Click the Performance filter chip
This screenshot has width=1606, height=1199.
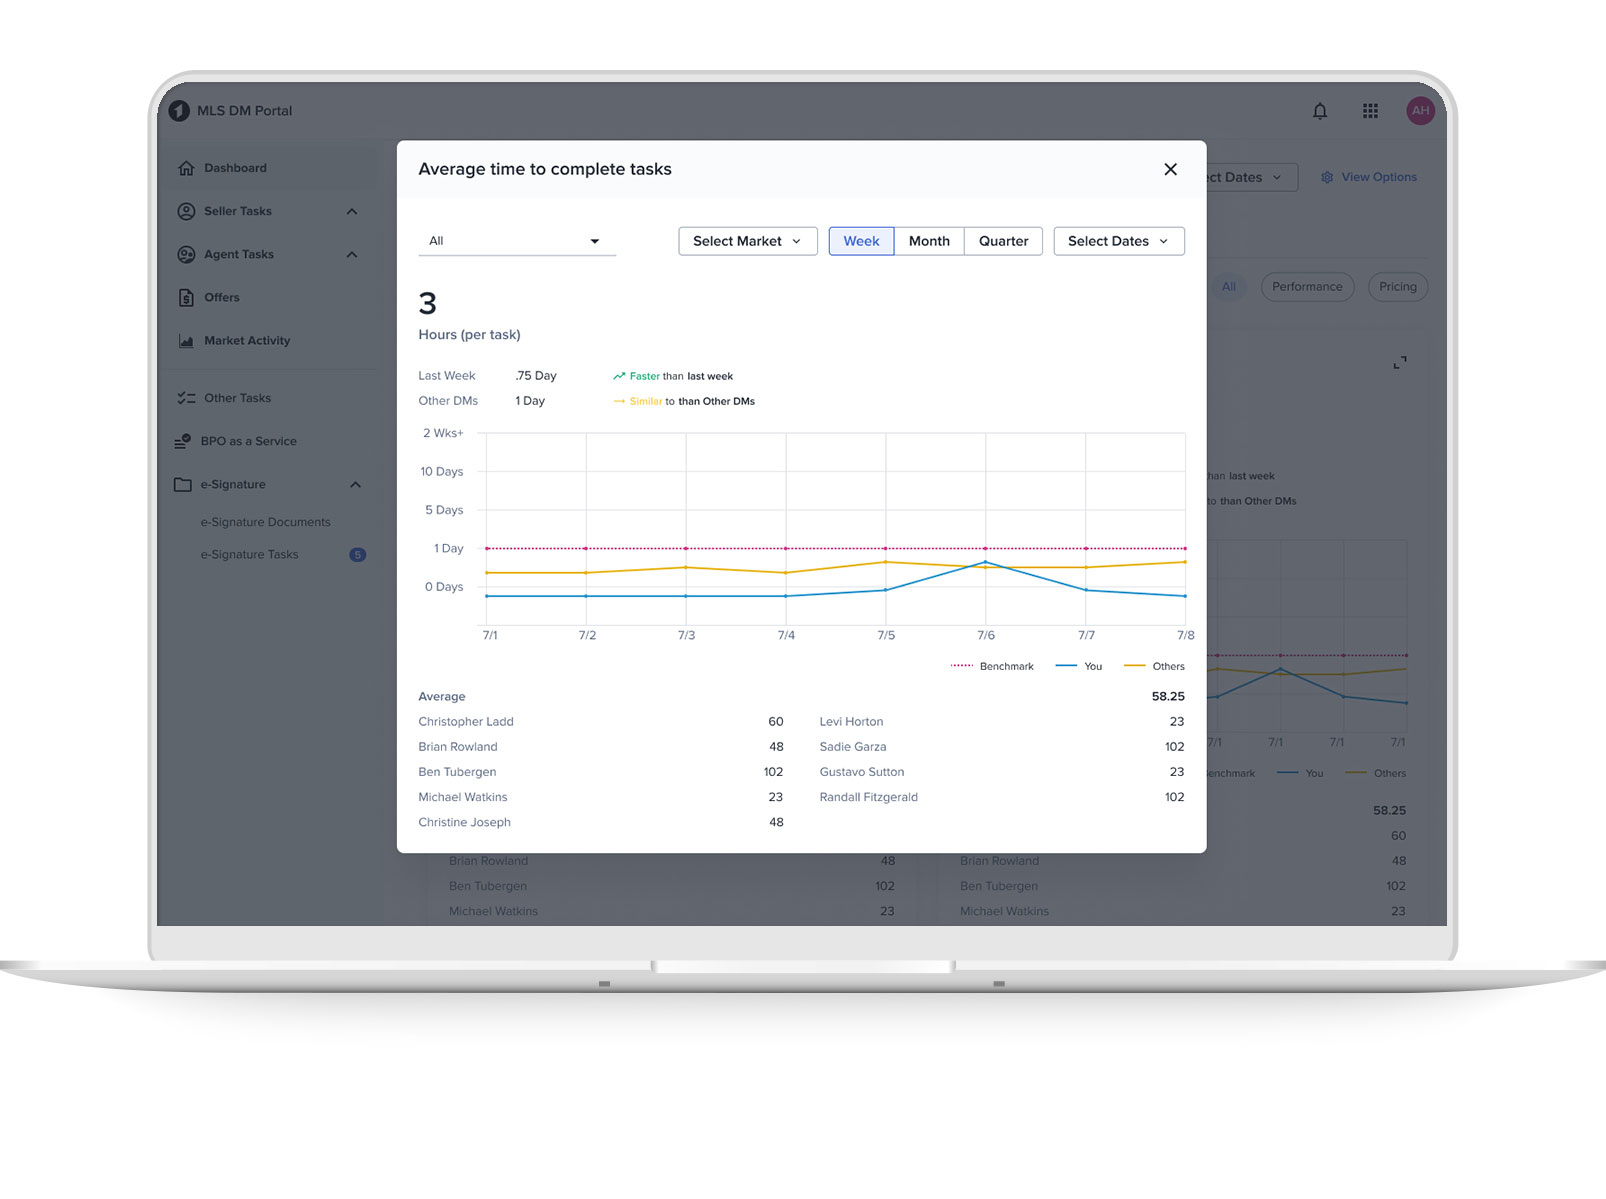pos(1307,287)
